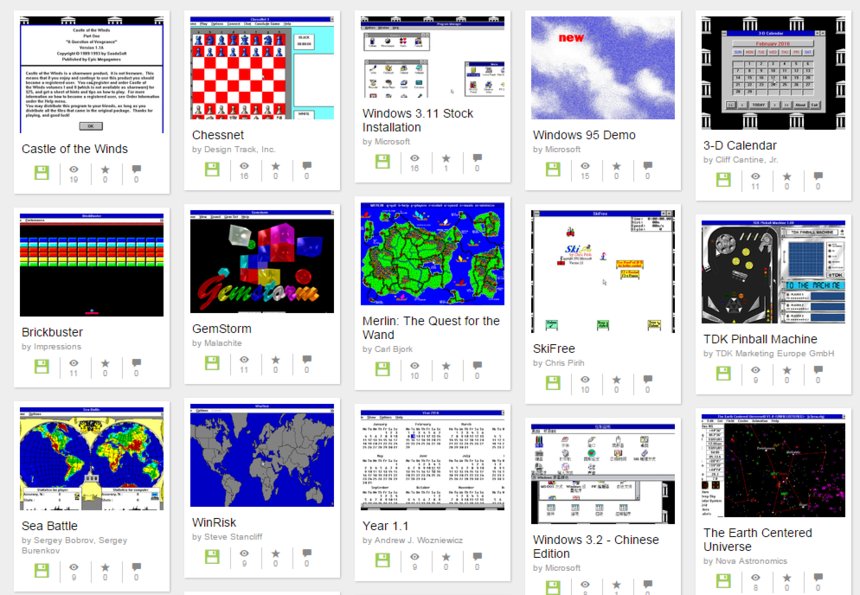Viewport: 860px width, 595px height.
Task: Click the floppy disk icon on the Brickbuster card
Action: [x=42, y=366]
